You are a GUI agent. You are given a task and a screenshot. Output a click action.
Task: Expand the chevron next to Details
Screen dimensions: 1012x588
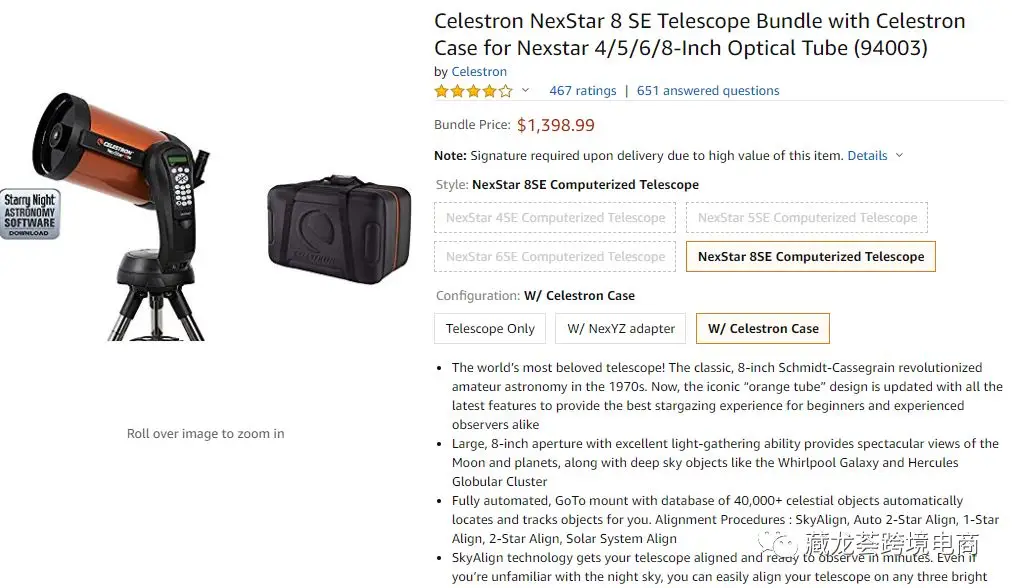899,156
